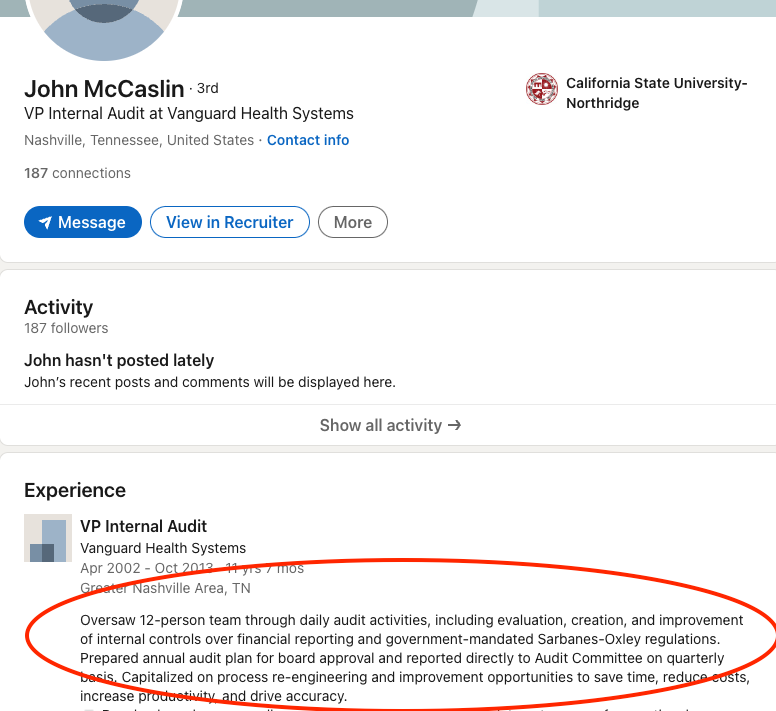Viewport: 776px width, 711px height.
Task: Click the headline VP Internal Audit at Vanguard
Action: pyautogui.click(x=189, y=113)
